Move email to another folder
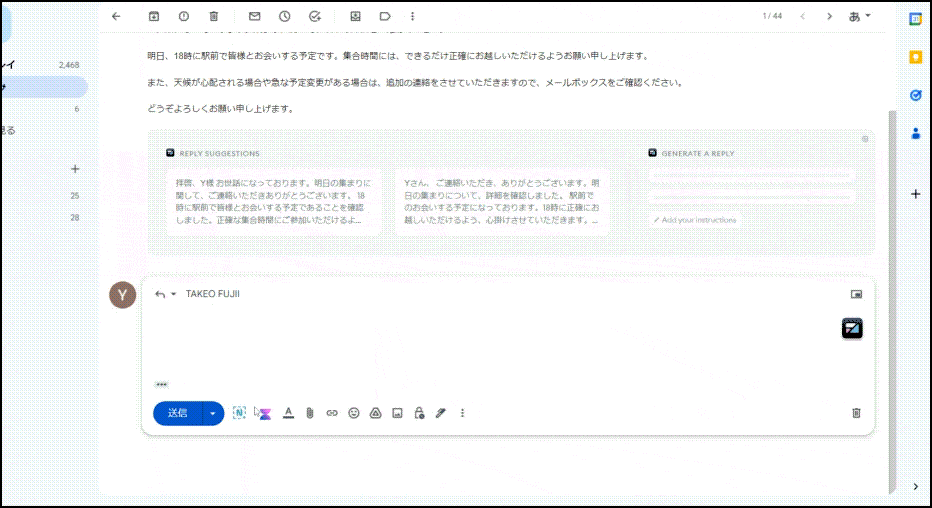Screen dimensions: 932x508 coord(355,17)
